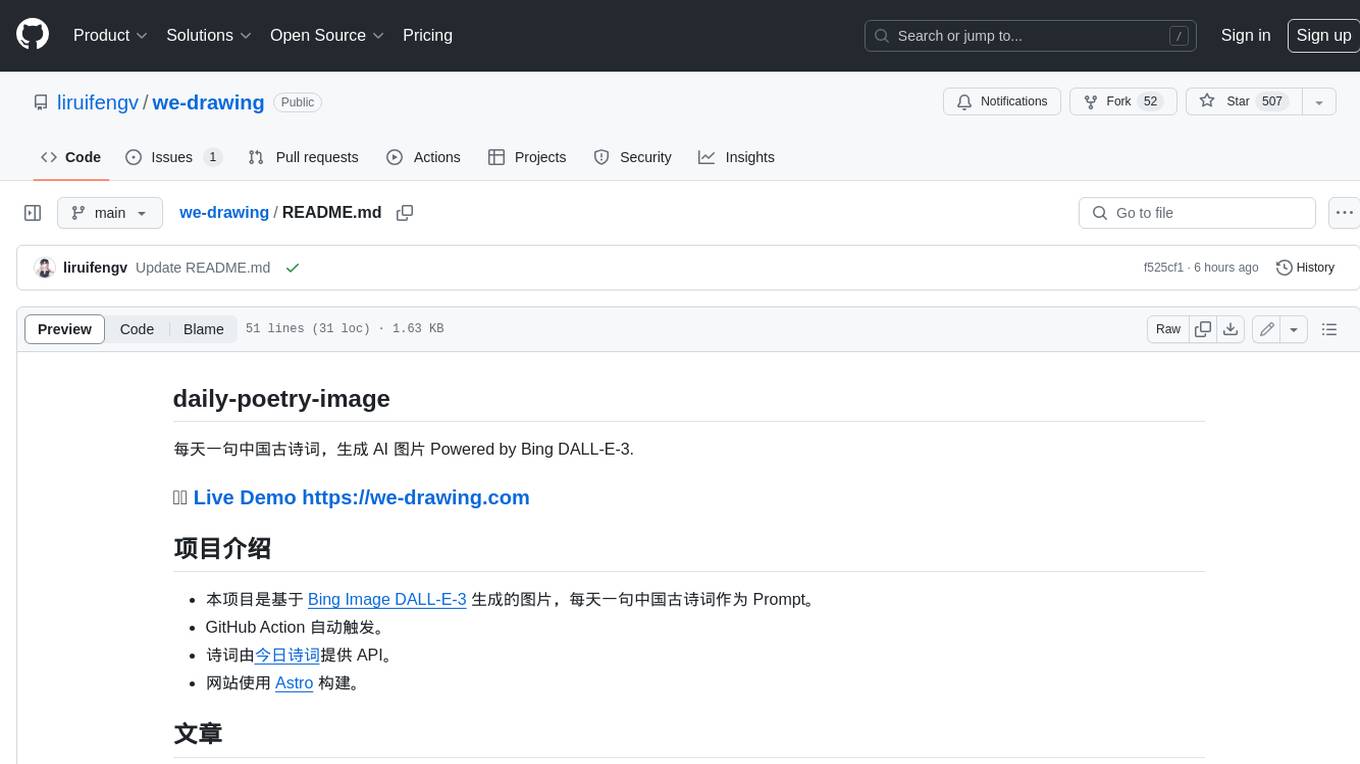Focus the Go to file field
This screenshot has height=764, width=1360.
pyautogui.click(x=1197, y=213)
